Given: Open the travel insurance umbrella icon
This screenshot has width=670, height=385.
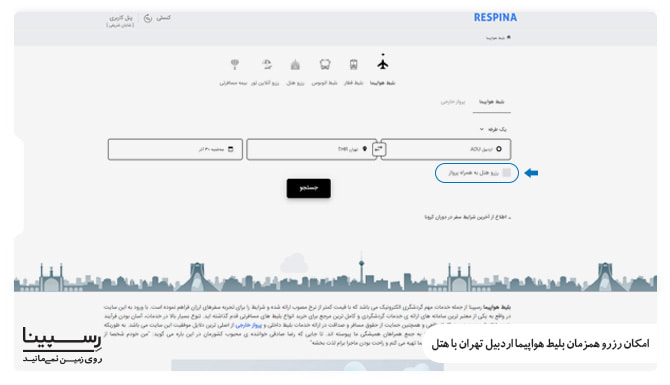Looking at the screenshot, I should click(235, 65).
